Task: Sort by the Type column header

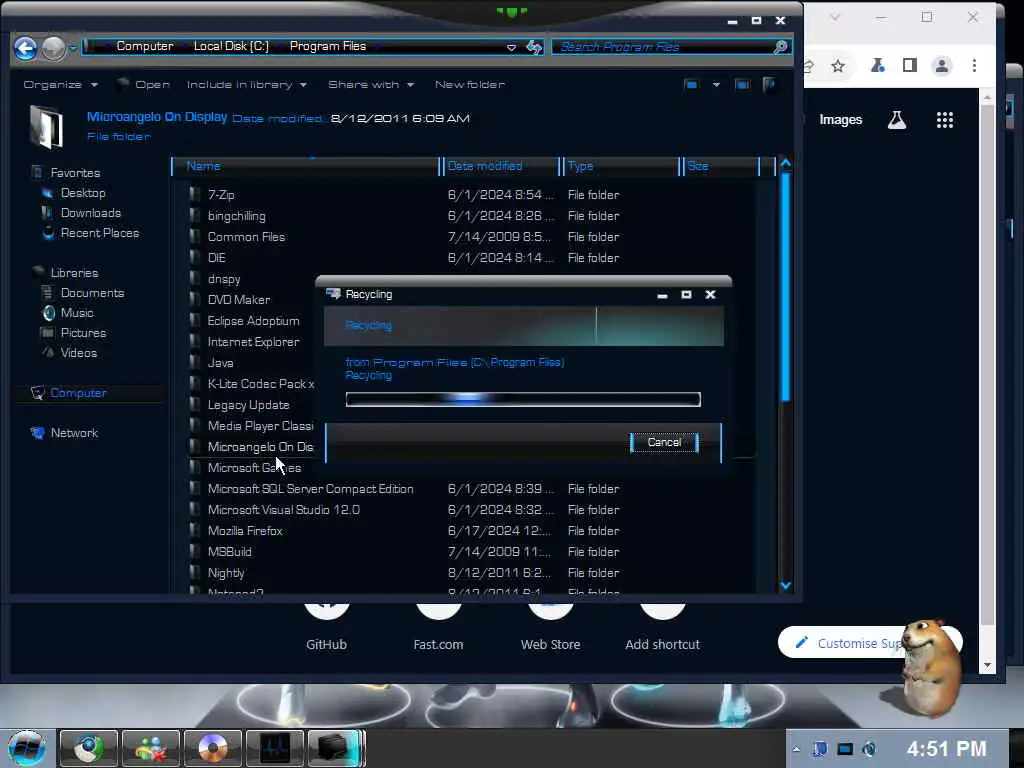Action: (620, 166)
